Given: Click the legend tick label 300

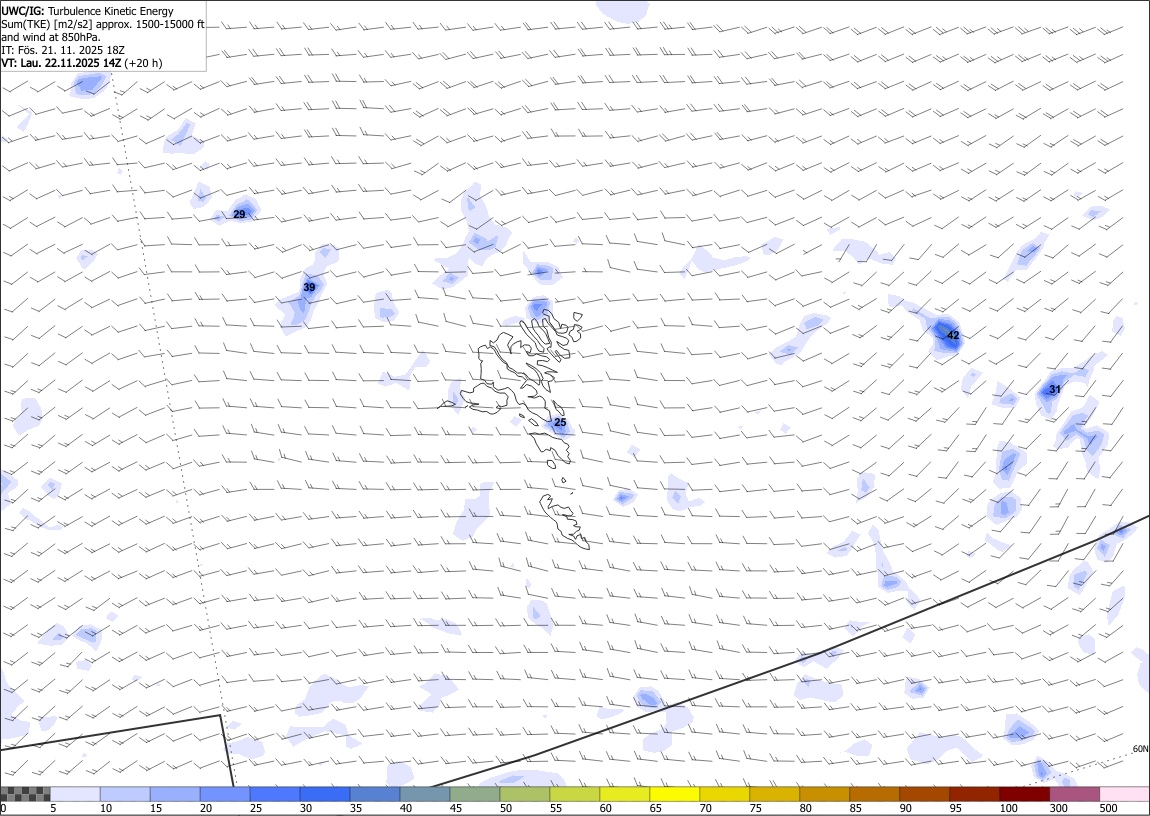Looking at the screenshot, I should (x=1058, y=808).
